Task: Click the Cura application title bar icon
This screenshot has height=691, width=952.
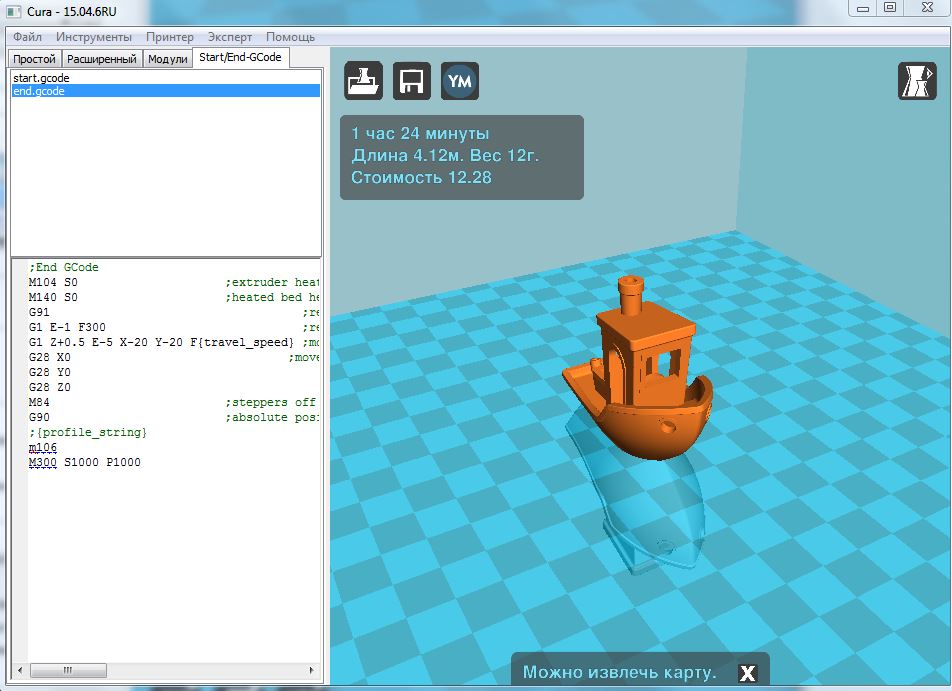Action: coord(14,11)
